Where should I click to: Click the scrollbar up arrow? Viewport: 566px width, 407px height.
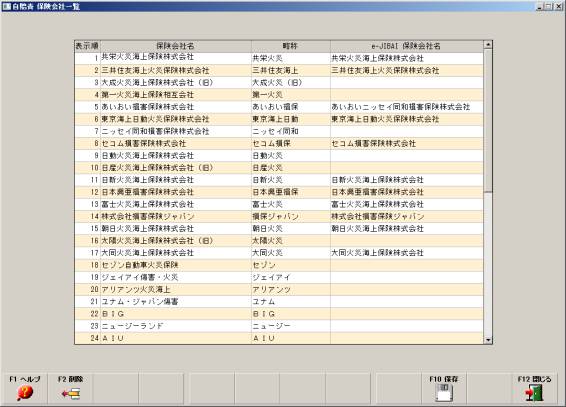488,45
